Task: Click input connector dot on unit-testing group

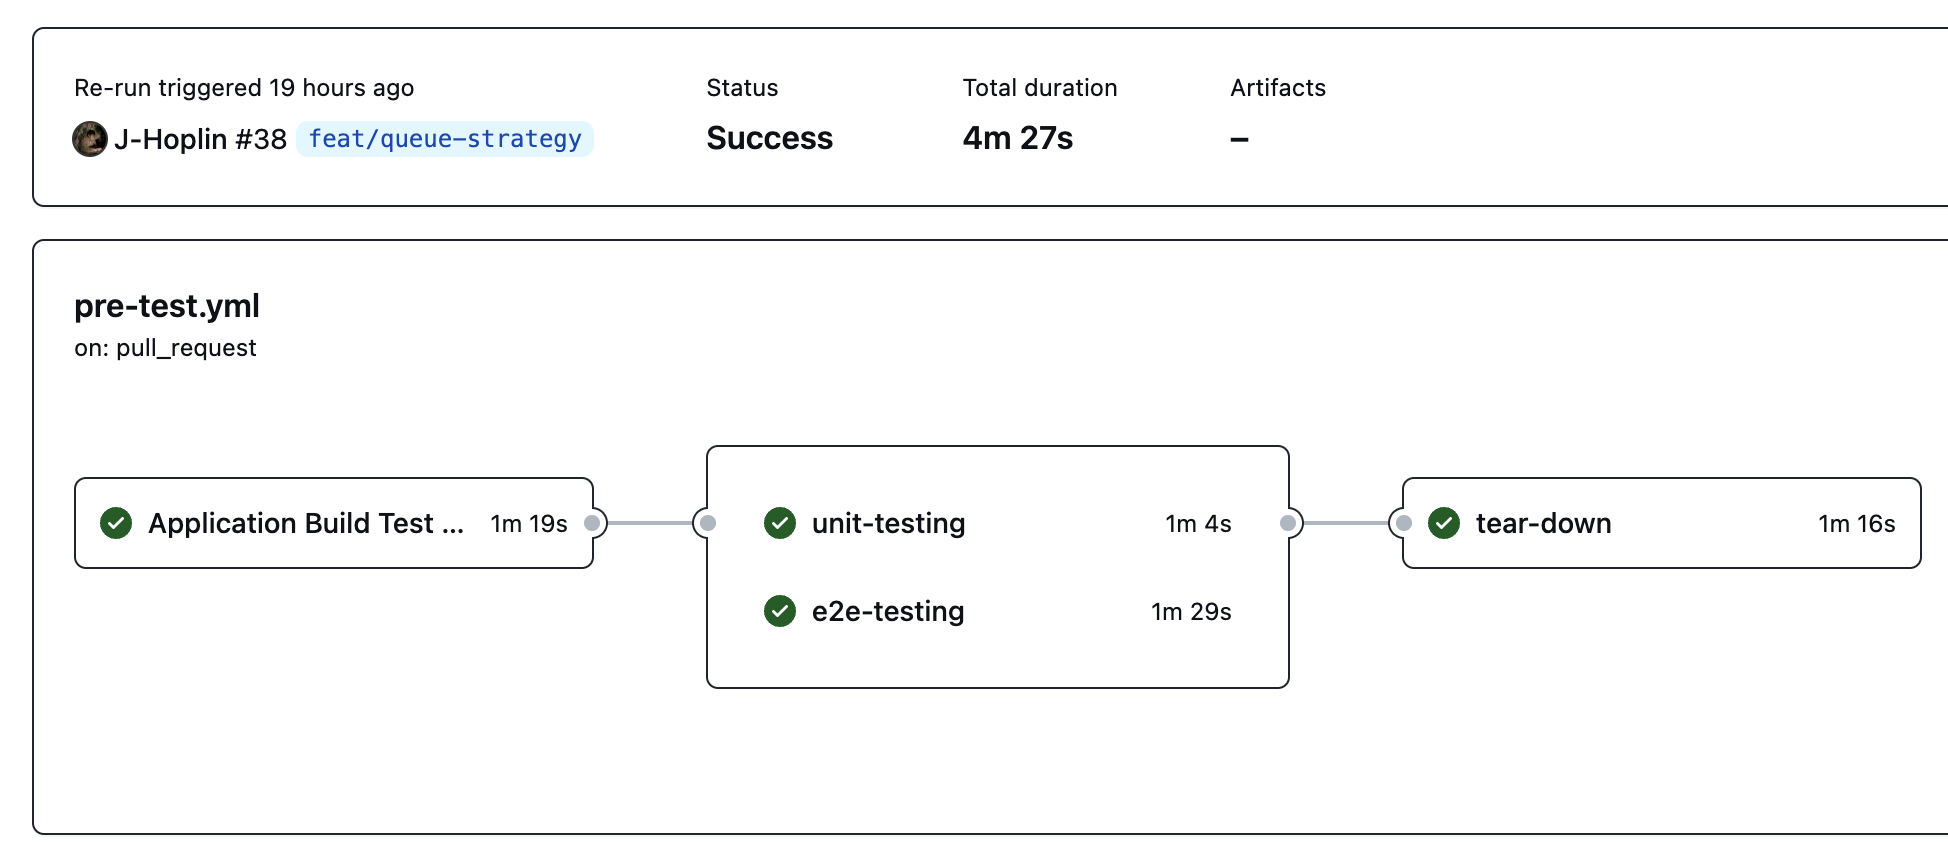Action: click(708, 523)
